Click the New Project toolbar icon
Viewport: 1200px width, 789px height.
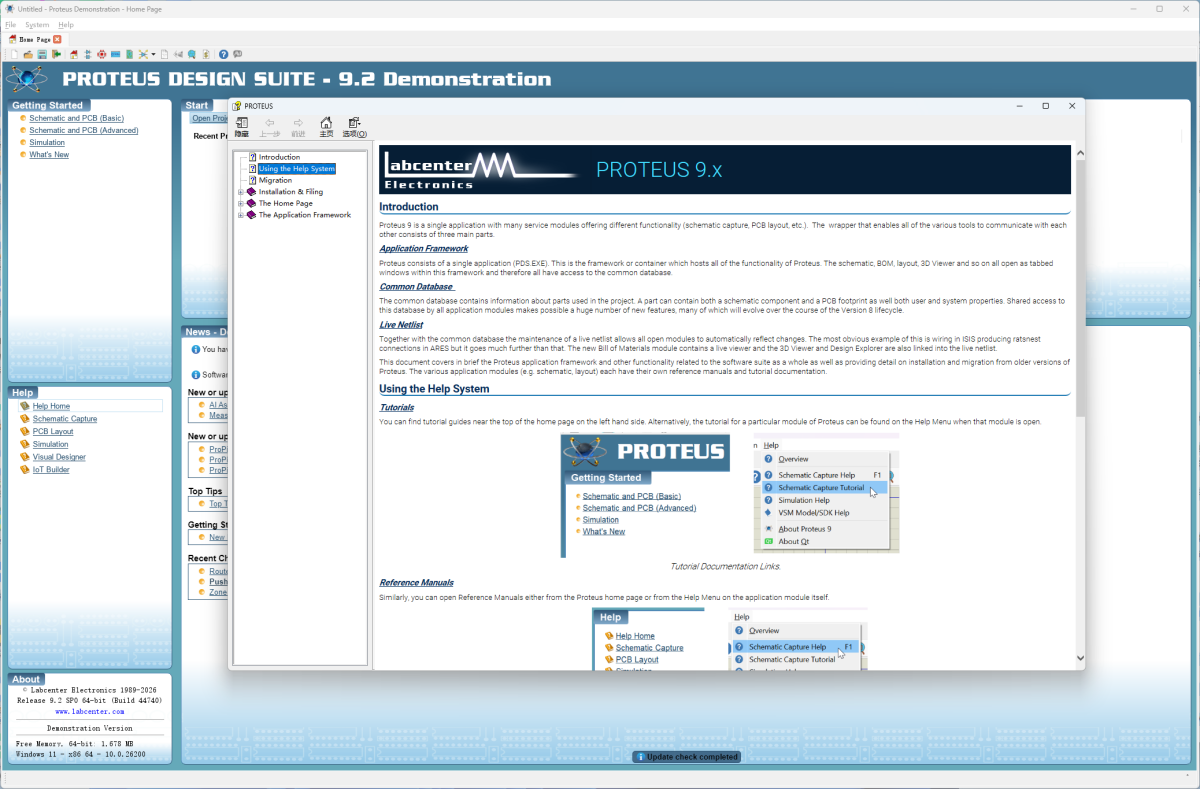[14, 54]
